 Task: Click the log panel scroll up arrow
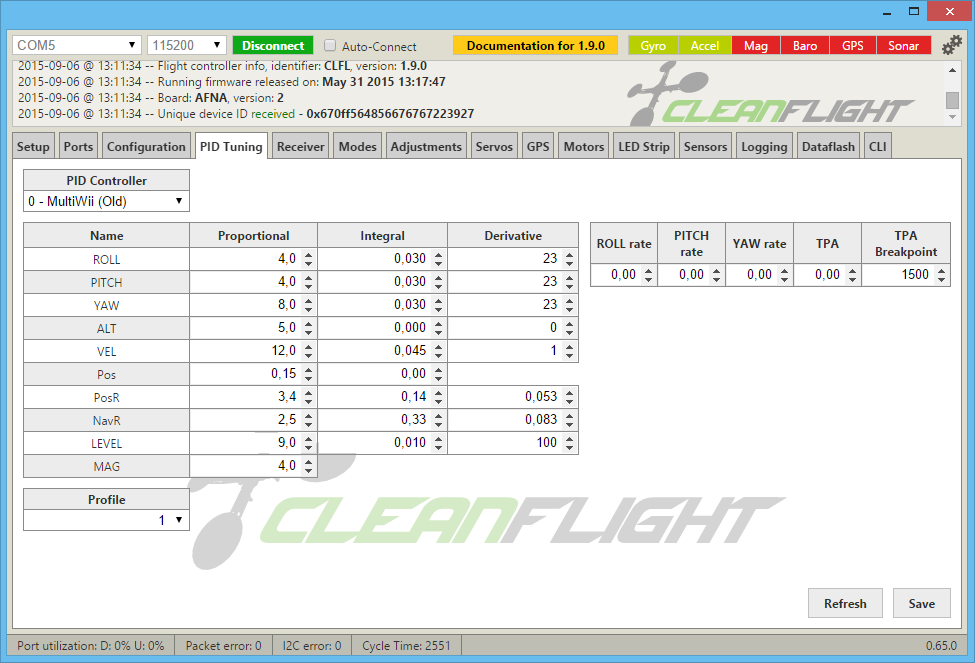tap(952, 70)
